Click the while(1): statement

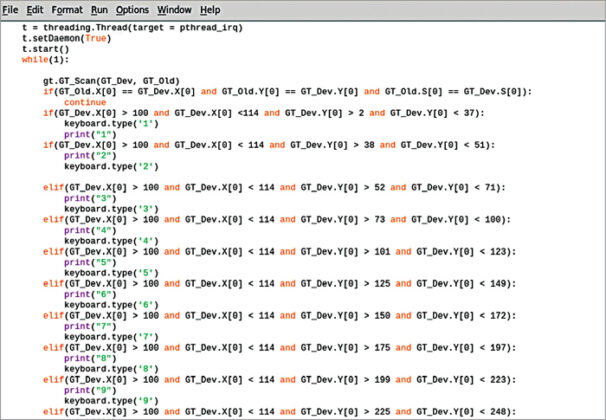[42, 60]
